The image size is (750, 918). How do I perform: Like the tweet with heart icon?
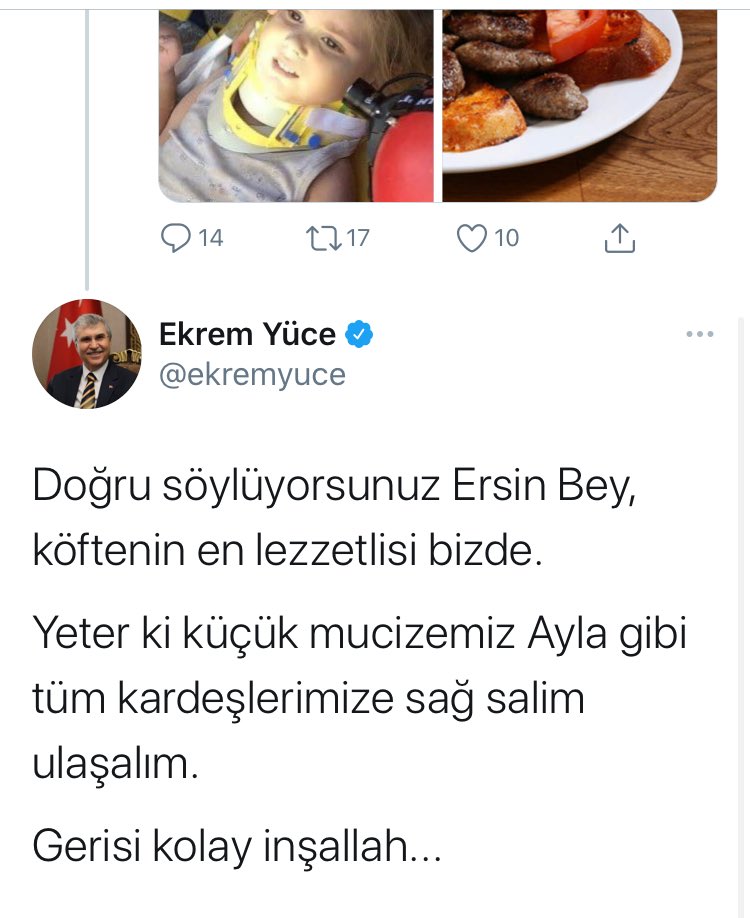pyautogui.click(x=471, y=238)
